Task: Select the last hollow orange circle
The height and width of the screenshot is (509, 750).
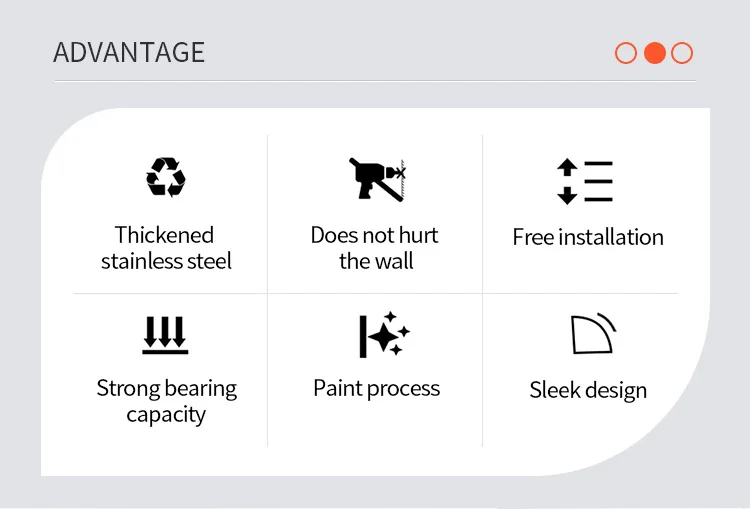Action: tap(682, 53)
